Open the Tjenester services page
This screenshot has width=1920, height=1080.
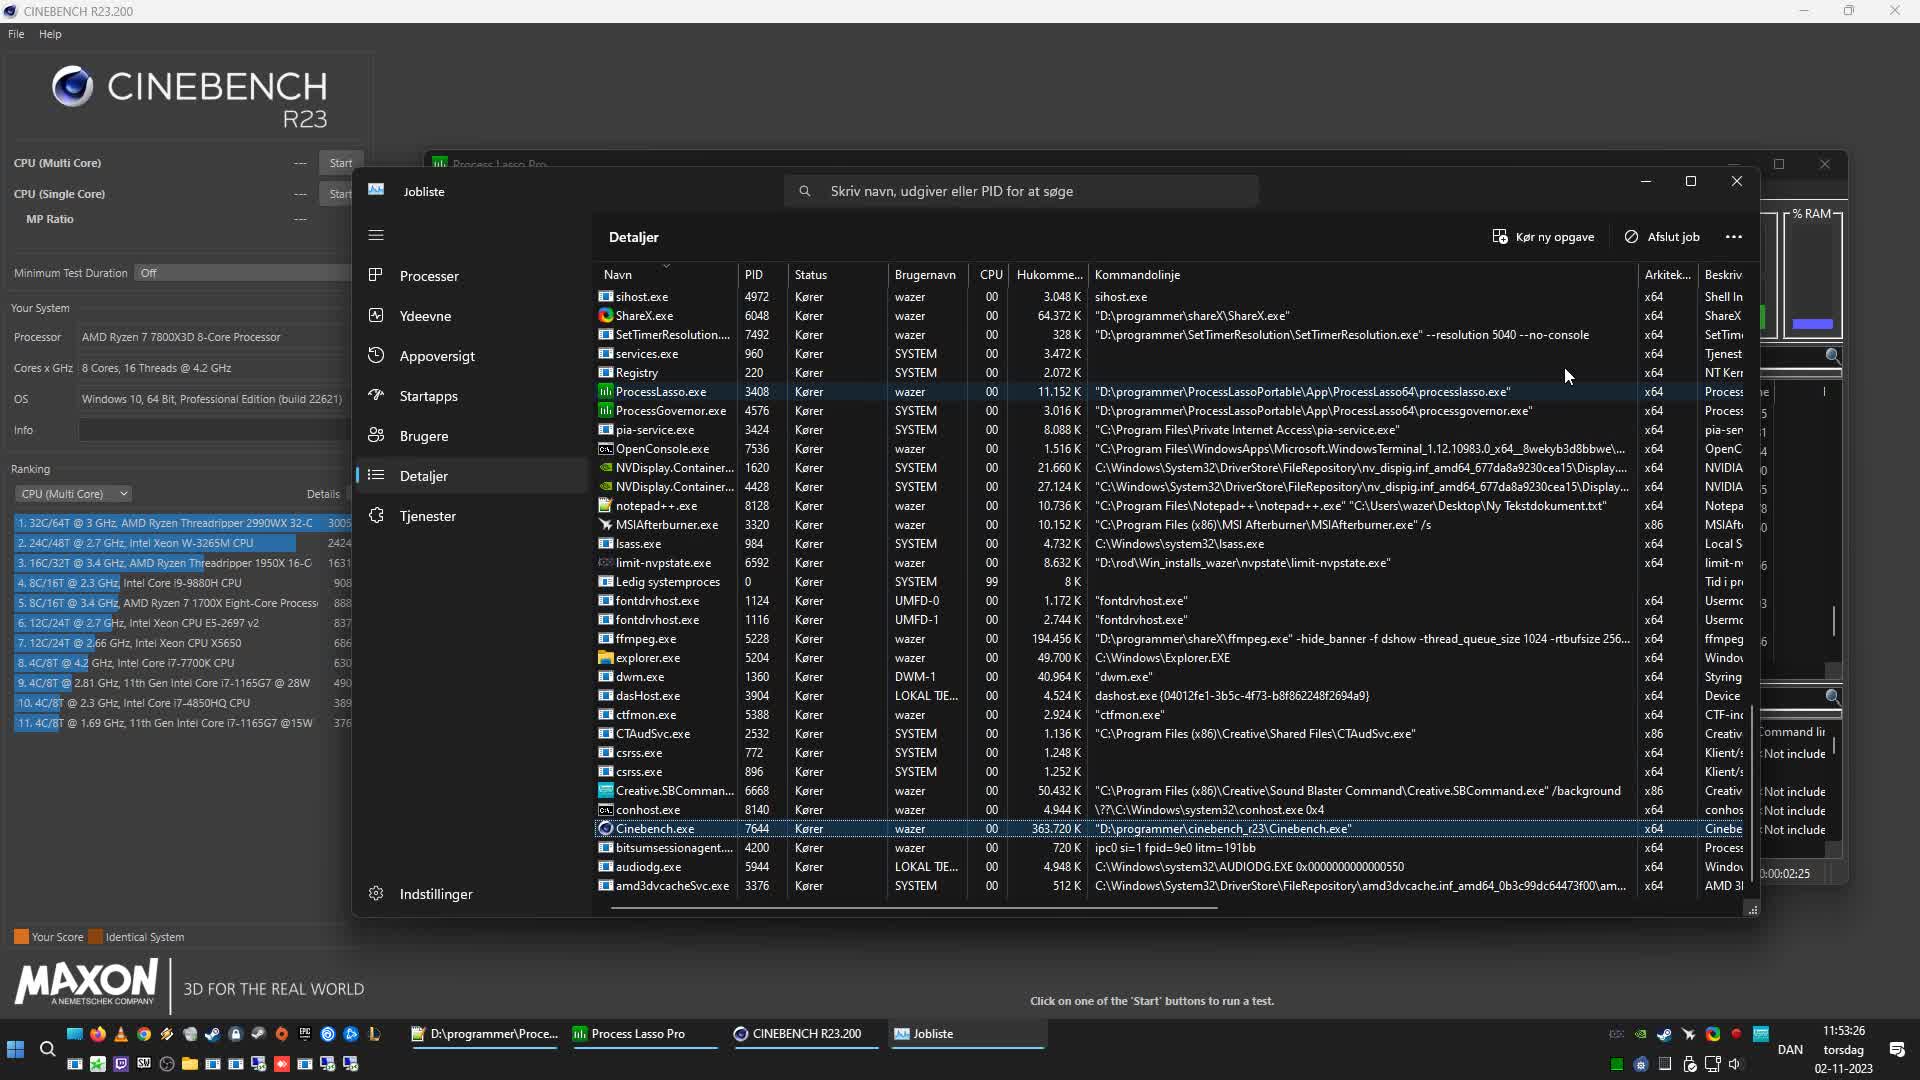(427, 516)
